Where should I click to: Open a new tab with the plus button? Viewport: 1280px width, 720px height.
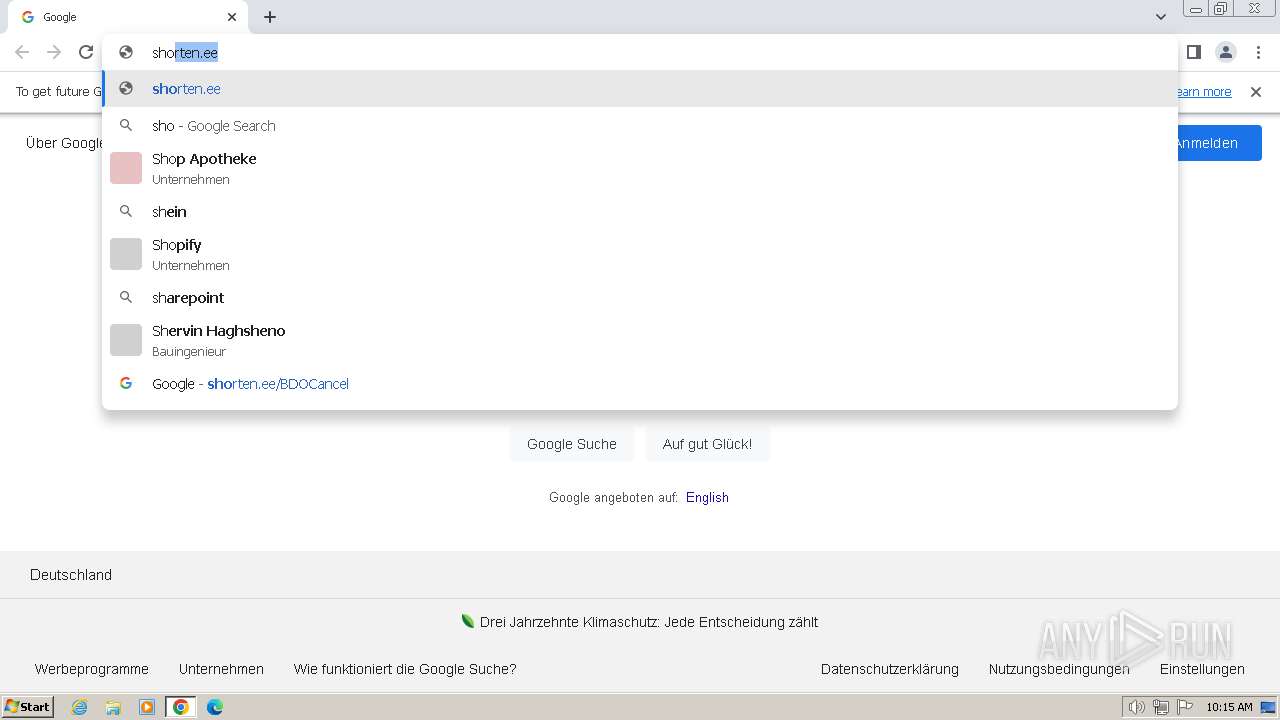pyautogui.click(x=270, y=17)
